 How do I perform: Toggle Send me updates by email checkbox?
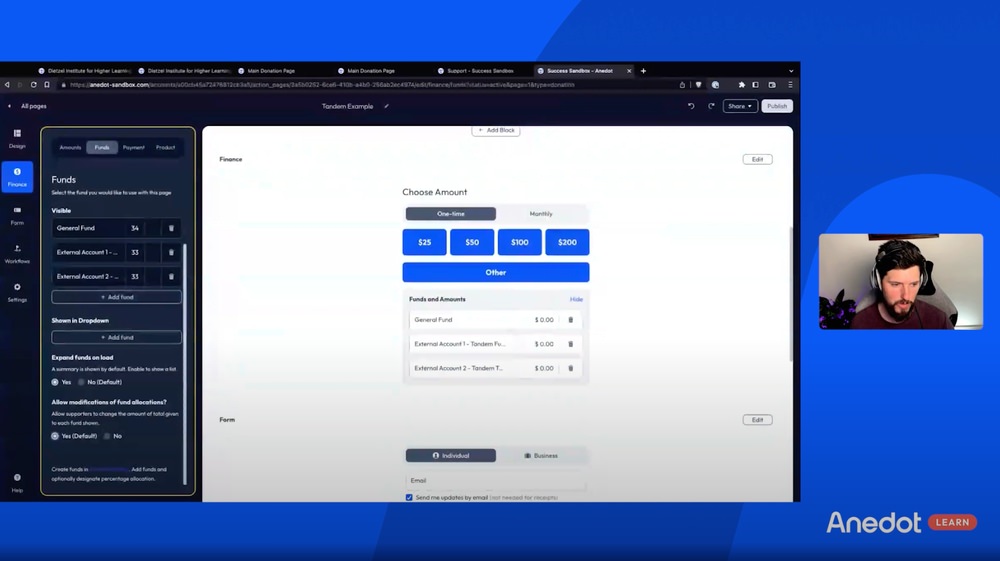click(x=409, y=497)
